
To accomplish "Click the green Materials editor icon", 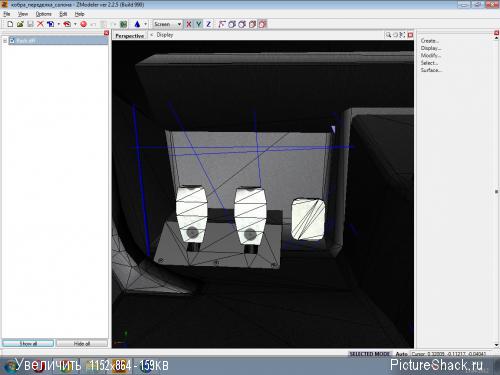I will point(124,24).
